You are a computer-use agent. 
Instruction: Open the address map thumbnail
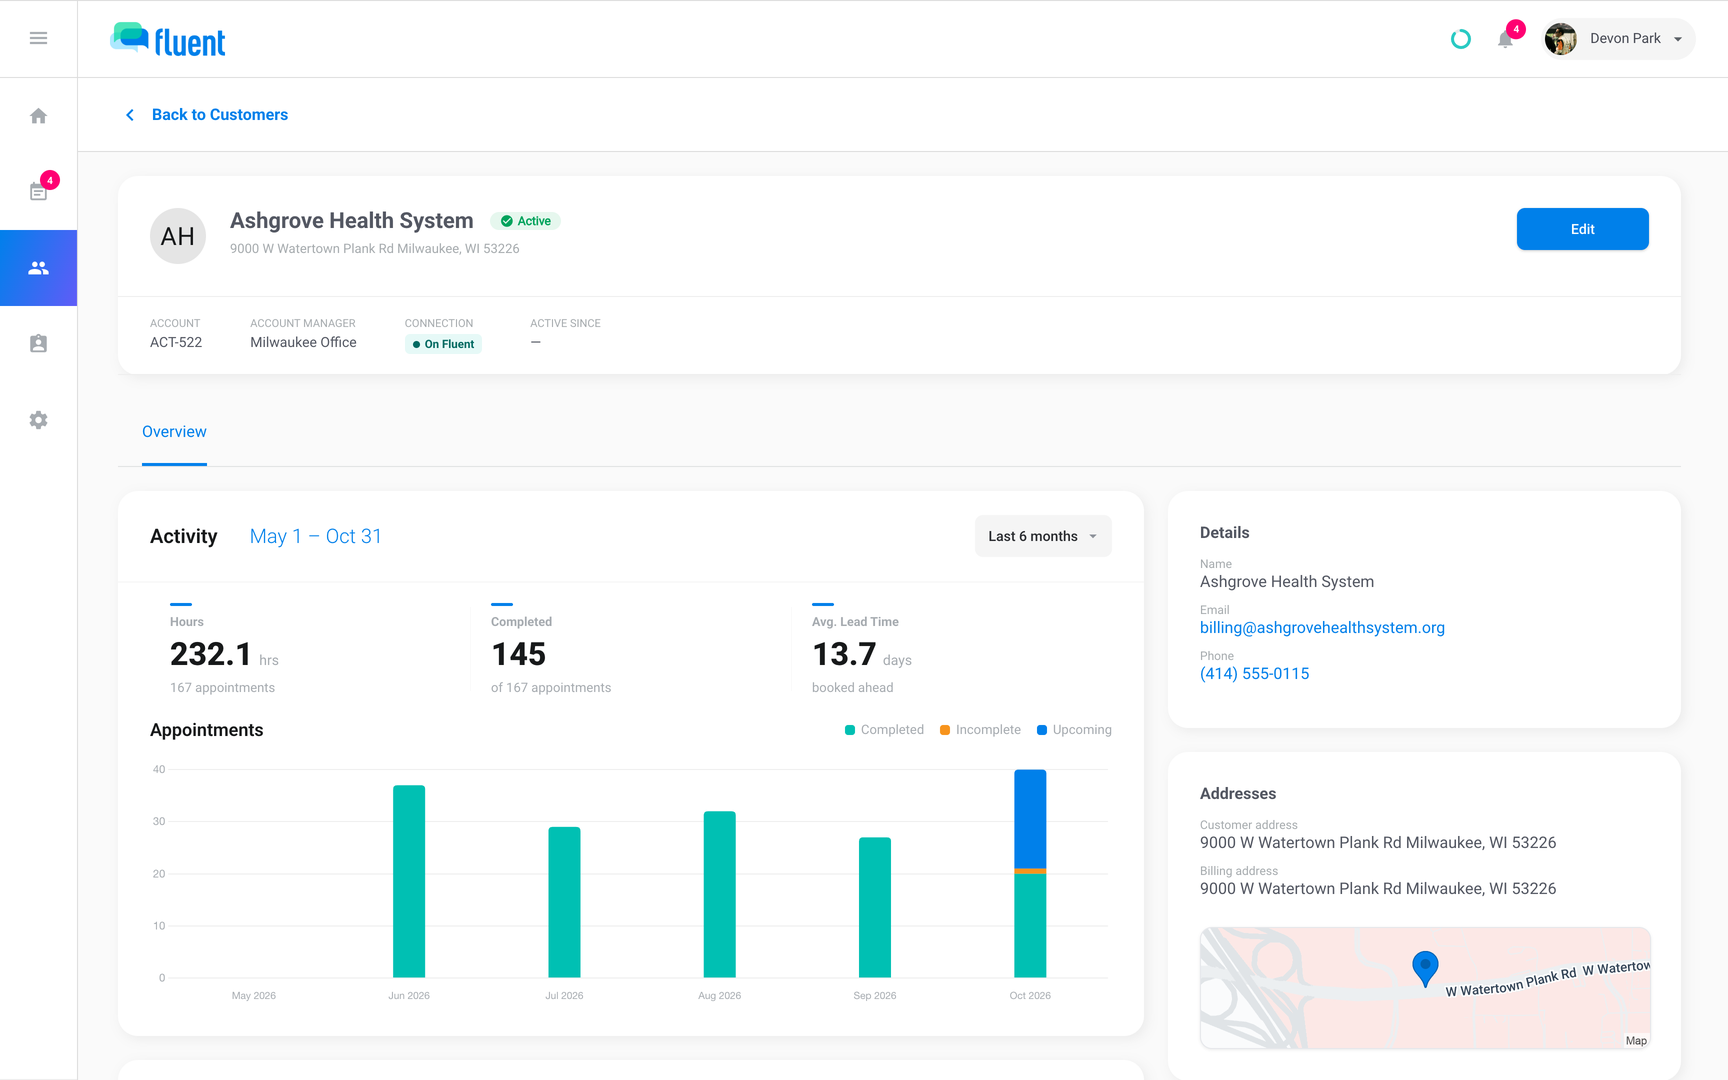tap(1425, 988)
